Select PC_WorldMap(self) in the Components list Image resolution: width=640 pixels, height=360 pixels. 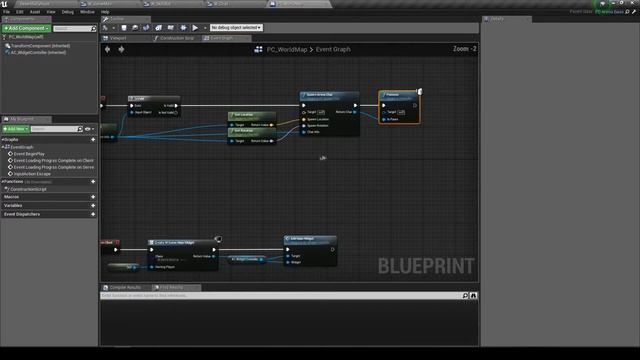click(26, 37)
